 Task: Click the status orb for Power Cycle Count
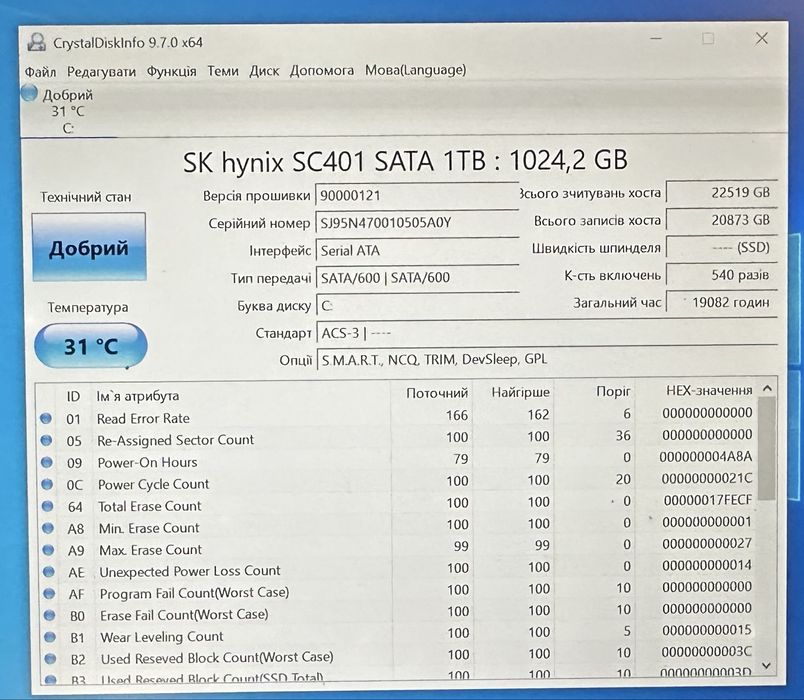(47, 484)
